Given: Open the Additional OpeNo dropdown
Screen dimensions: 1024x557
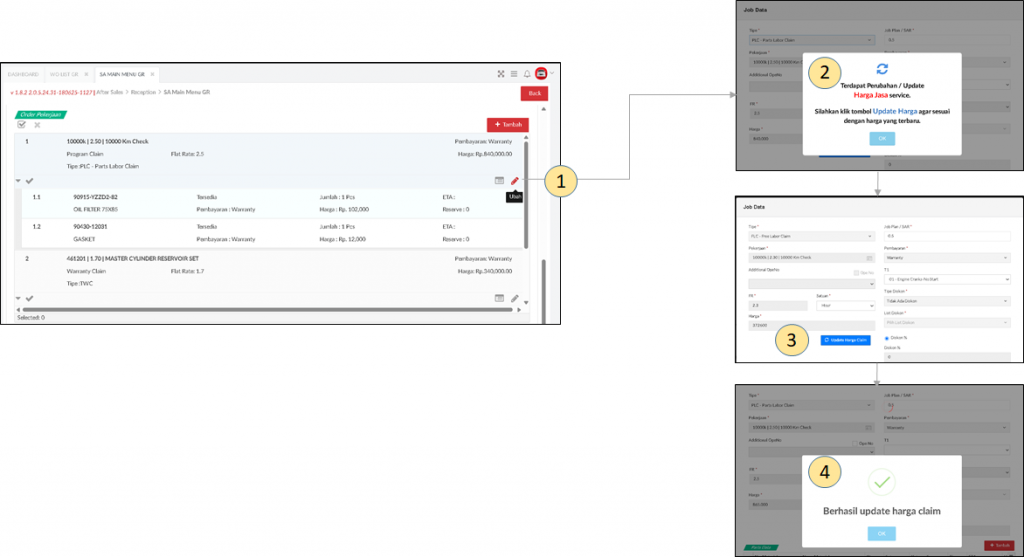Looking at the screenshot, I should (811, 284).
